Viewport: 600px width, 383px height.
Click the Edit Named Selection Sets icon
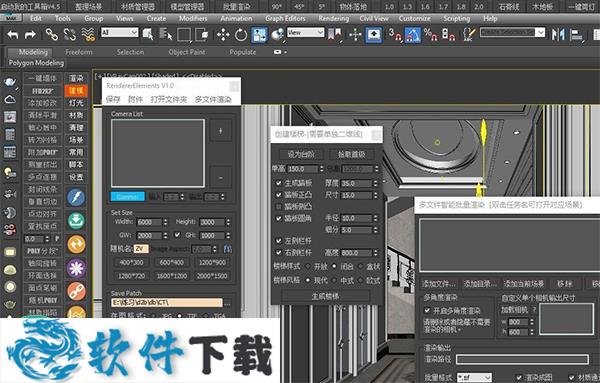pos(469,35)
